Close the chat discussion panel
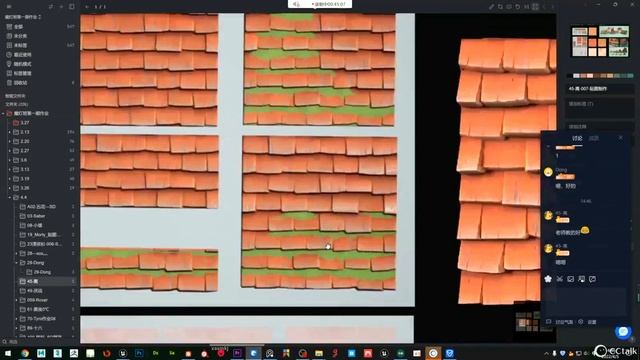 (x=621, y=138)
